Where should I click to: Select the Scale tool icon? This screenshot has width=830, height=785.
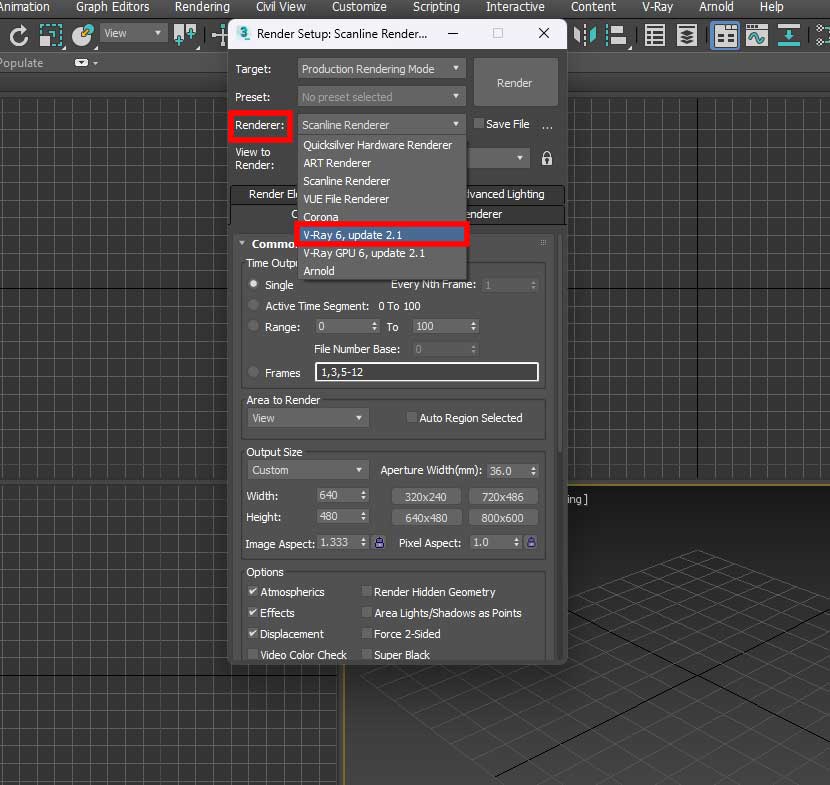51,35
